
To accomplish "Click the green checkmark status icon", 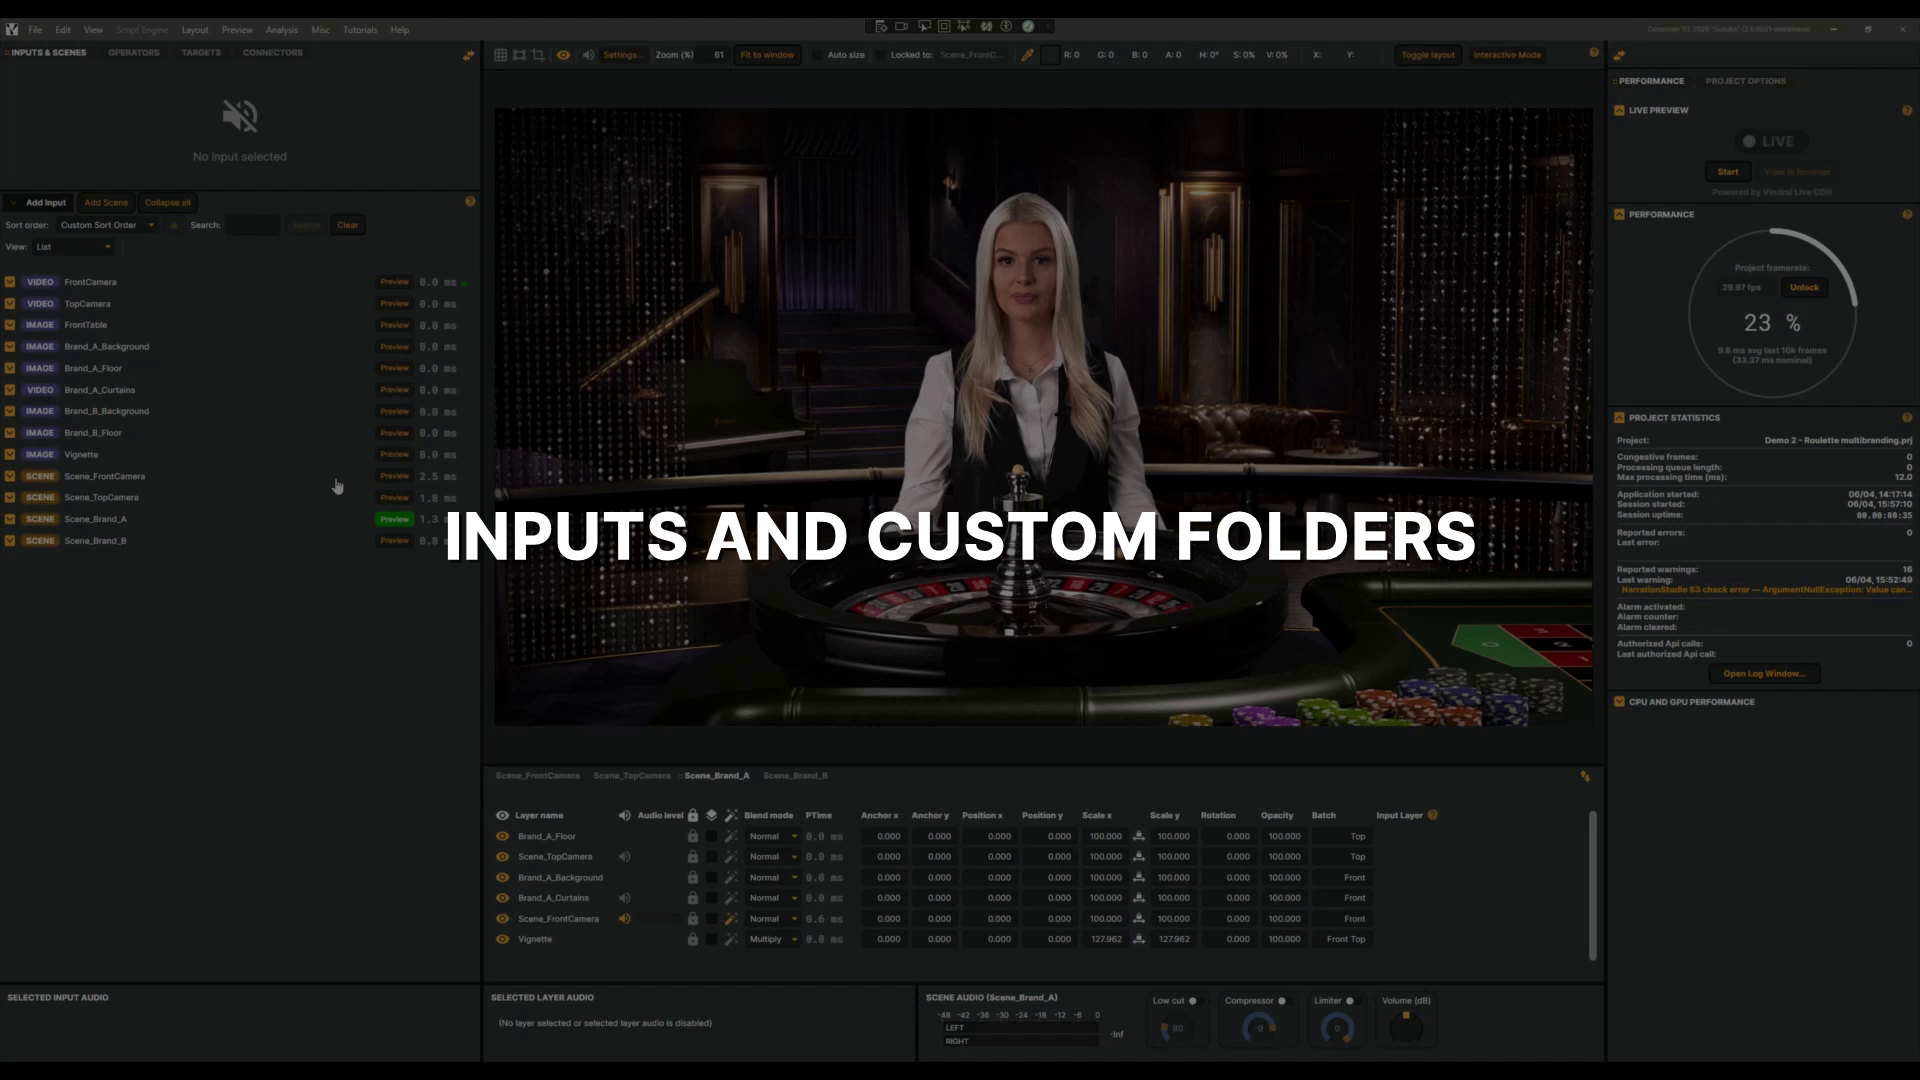I will (1028, 26).
